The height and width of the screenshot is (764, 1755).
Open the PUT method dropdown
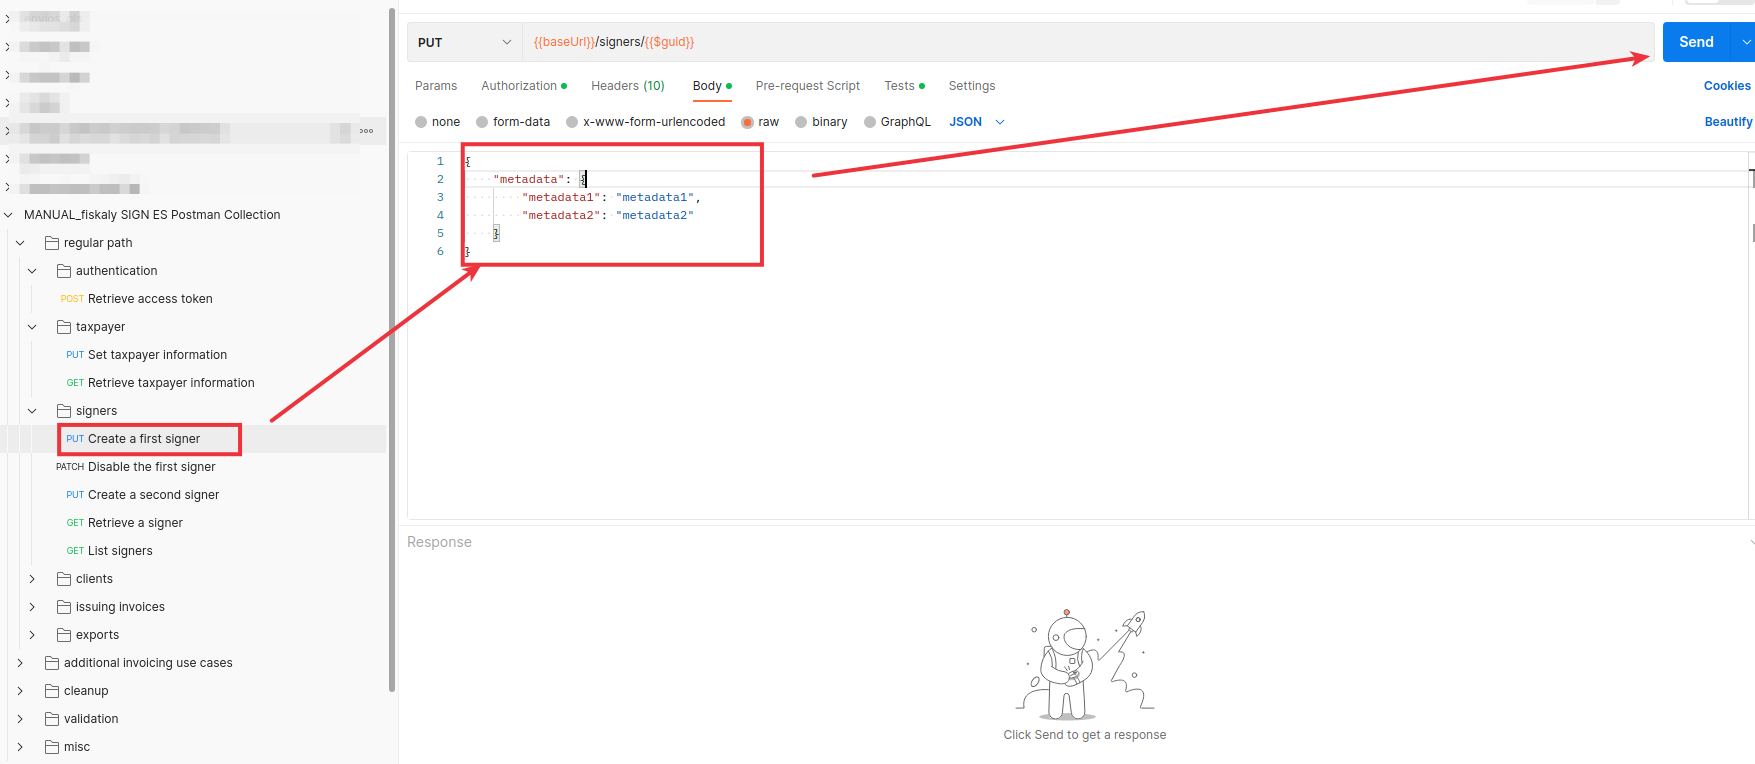pyautogui.click(x=464, y=42)
